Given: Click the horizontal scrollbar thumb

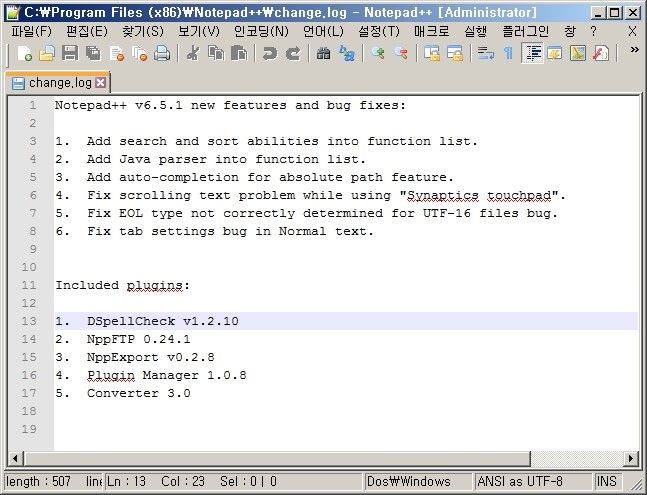Looking at the screenshot, I should 277,458.
